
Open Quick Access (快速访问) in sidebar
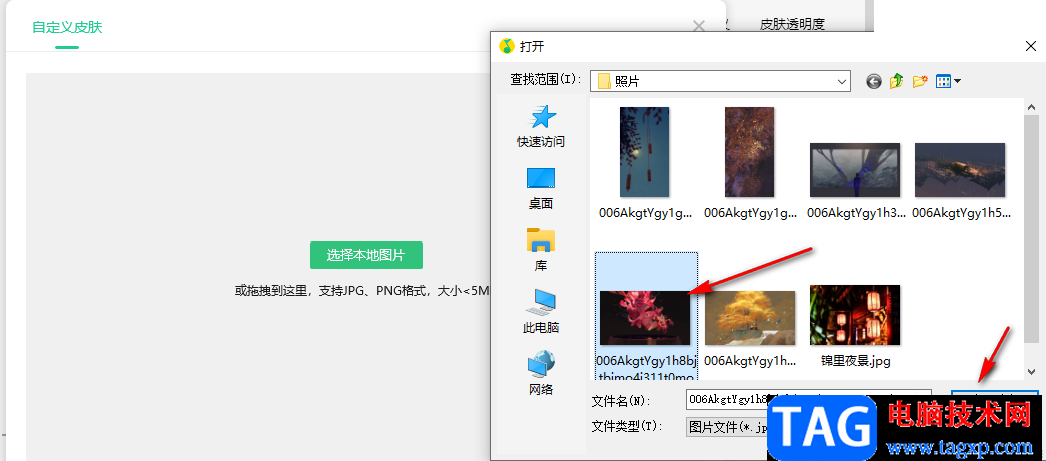pyautogui.click(x=541, y=127)
